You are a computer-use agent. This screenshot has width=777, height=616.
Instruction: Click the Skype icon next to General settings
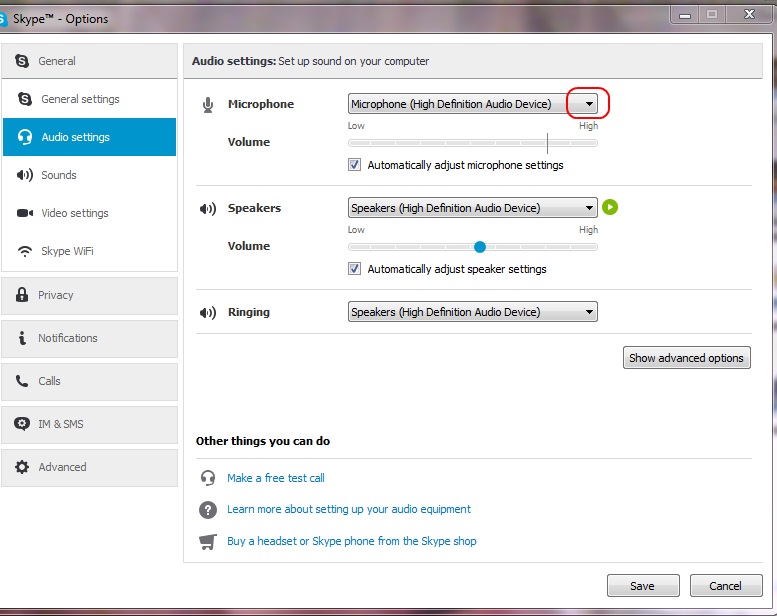tap(25, 99)
